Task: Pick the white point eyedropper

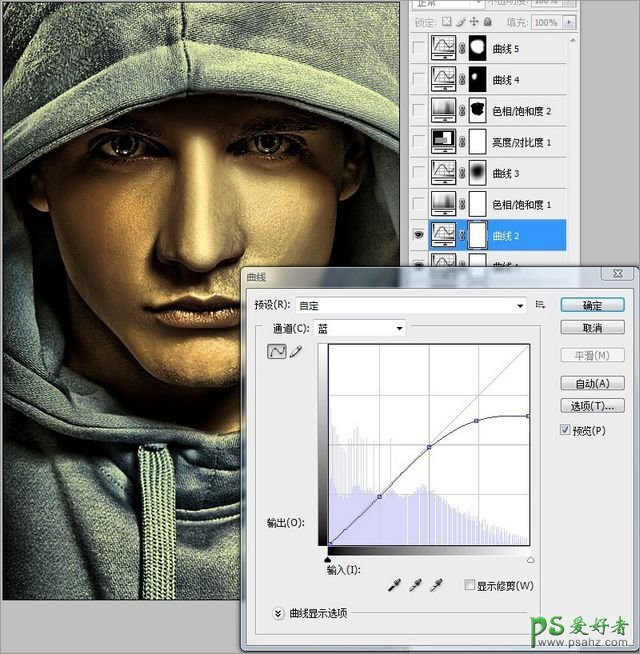Action: (x=436, y=585)
